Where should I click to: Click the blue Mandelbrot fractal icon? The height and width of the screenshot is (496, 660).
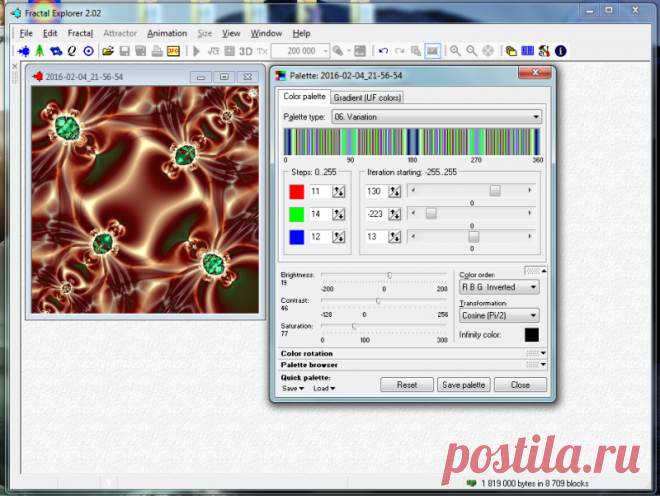[23, 50]
